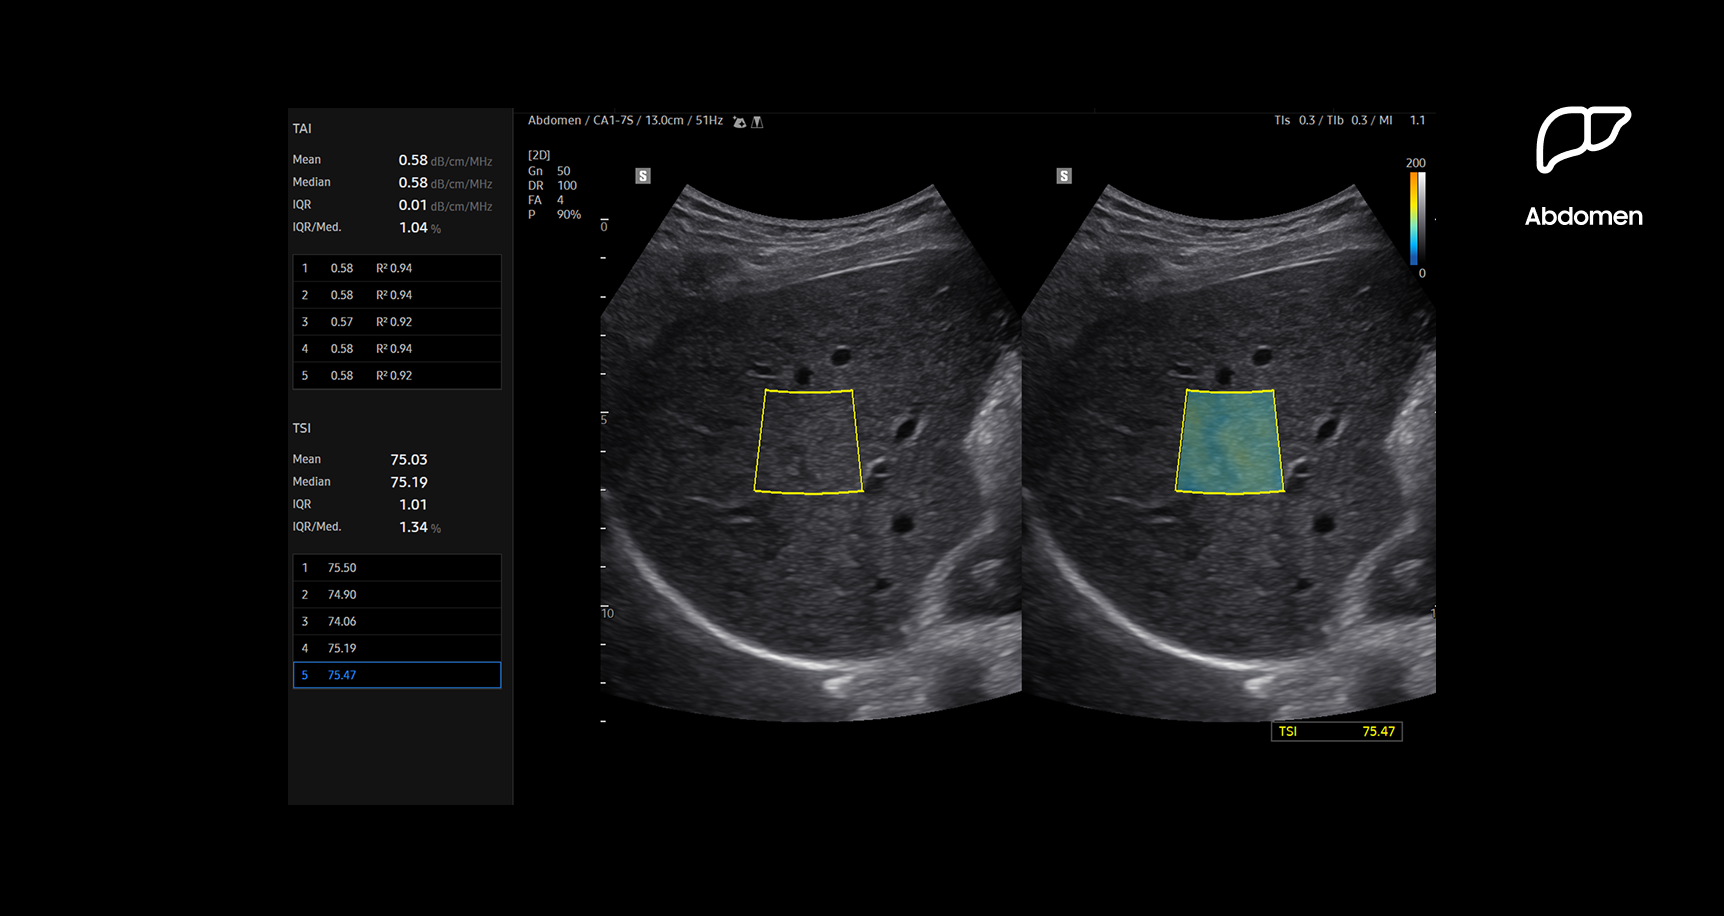This screenshot has height=916, width=1724.
Task: Select TAI measurement row 5
Action: tap(397, 376)
